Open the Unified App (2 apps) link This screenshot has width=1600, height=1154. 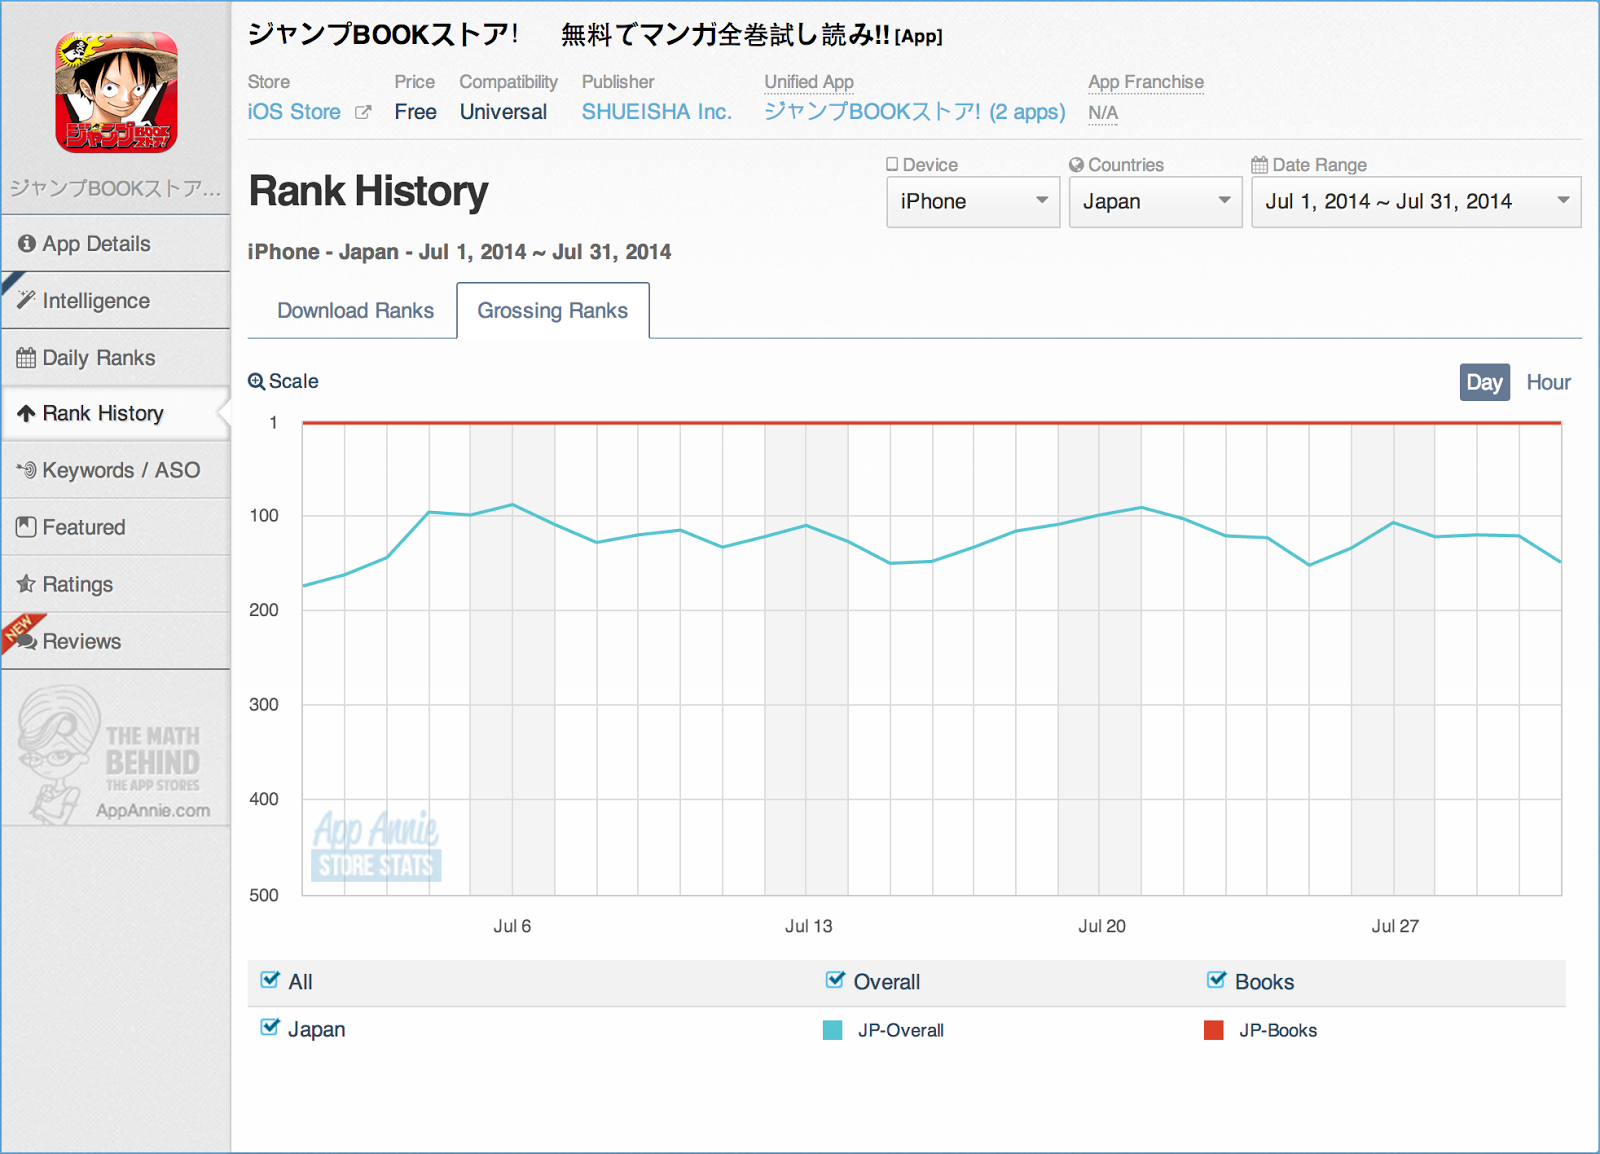[915, 112]
